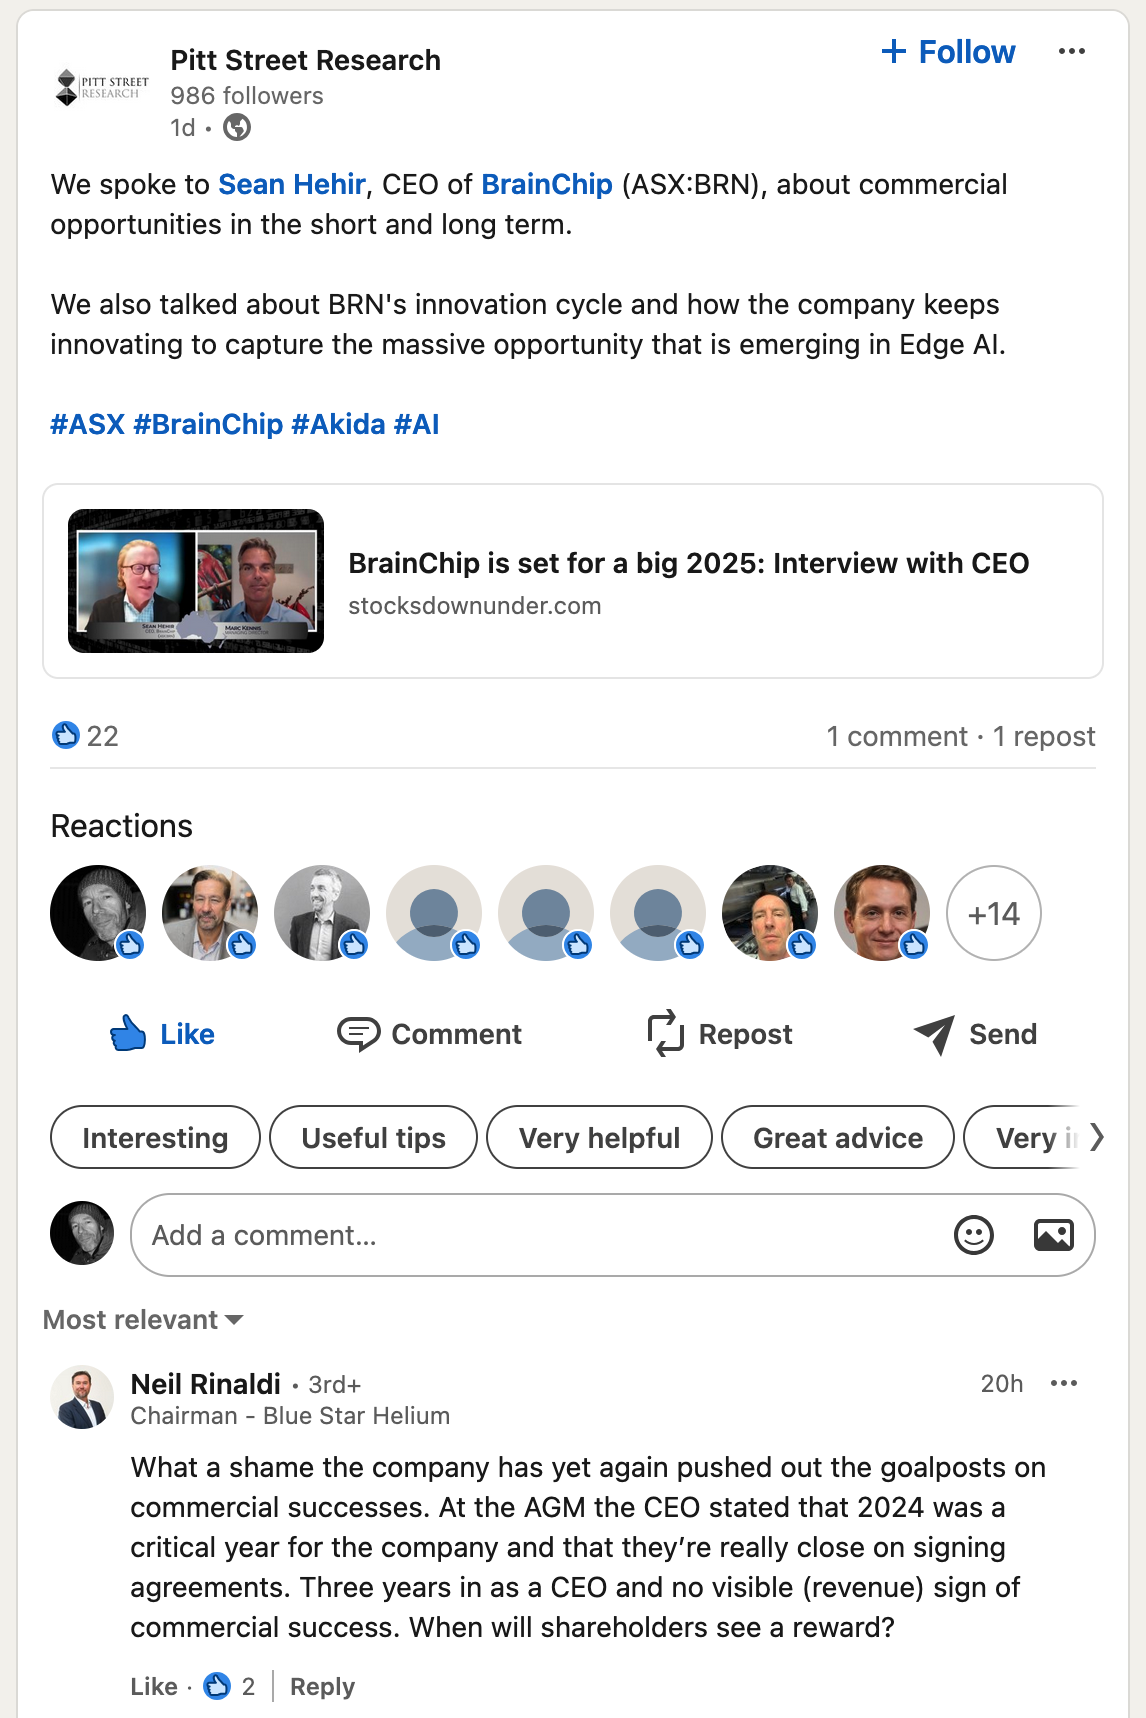The image size is (1146, 1718).
Task: Click the add image icon in comment box
Action: pos(1053,1235)
